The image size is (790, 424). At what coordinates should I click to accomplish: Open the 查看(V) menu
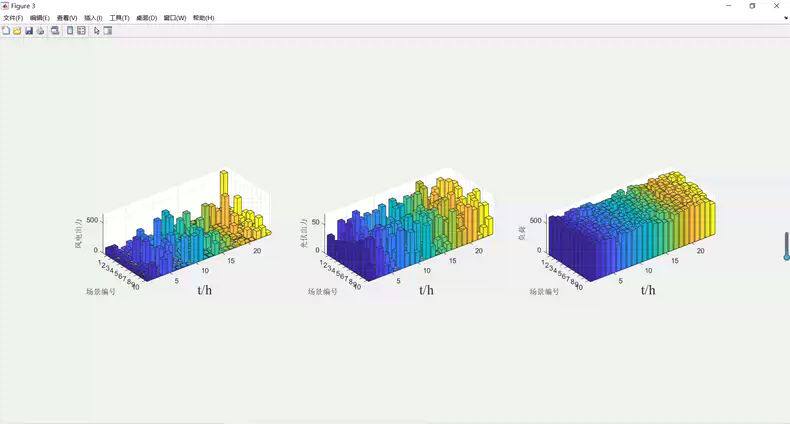click(x=67, y=18)
